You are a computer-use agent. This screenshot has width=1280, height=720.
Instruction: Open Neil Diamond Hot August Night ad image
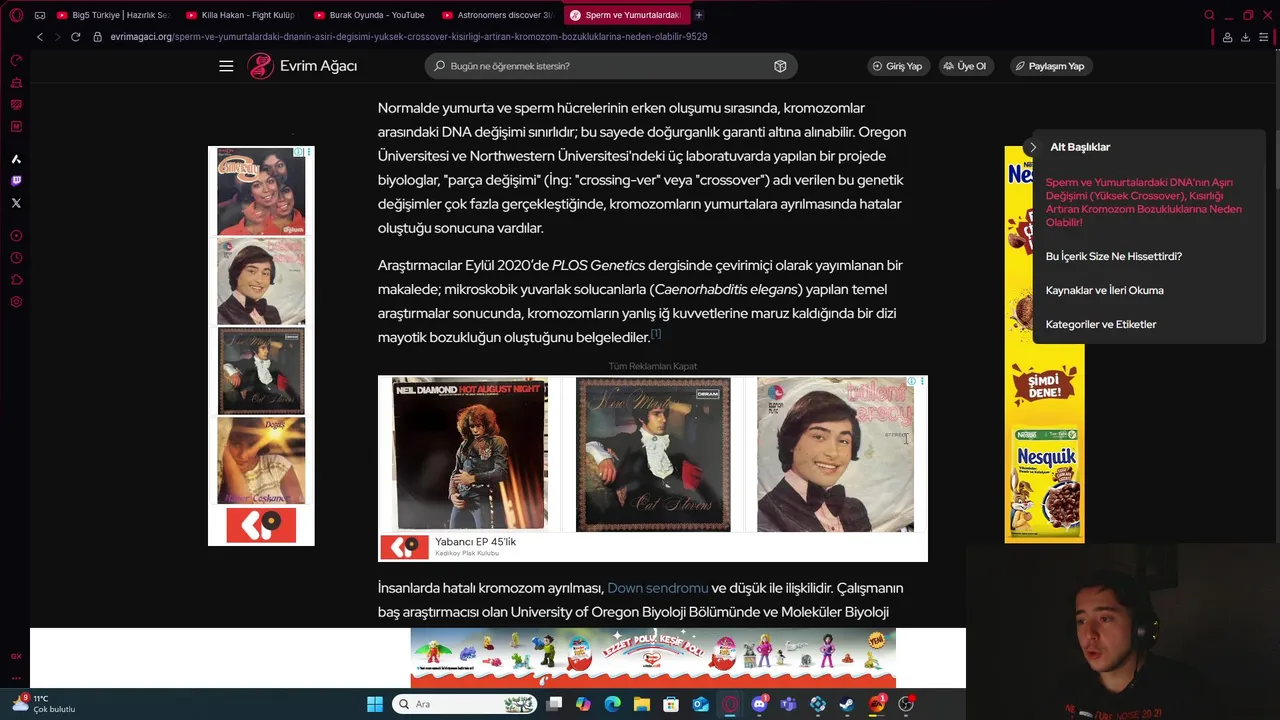pos(470,454)
